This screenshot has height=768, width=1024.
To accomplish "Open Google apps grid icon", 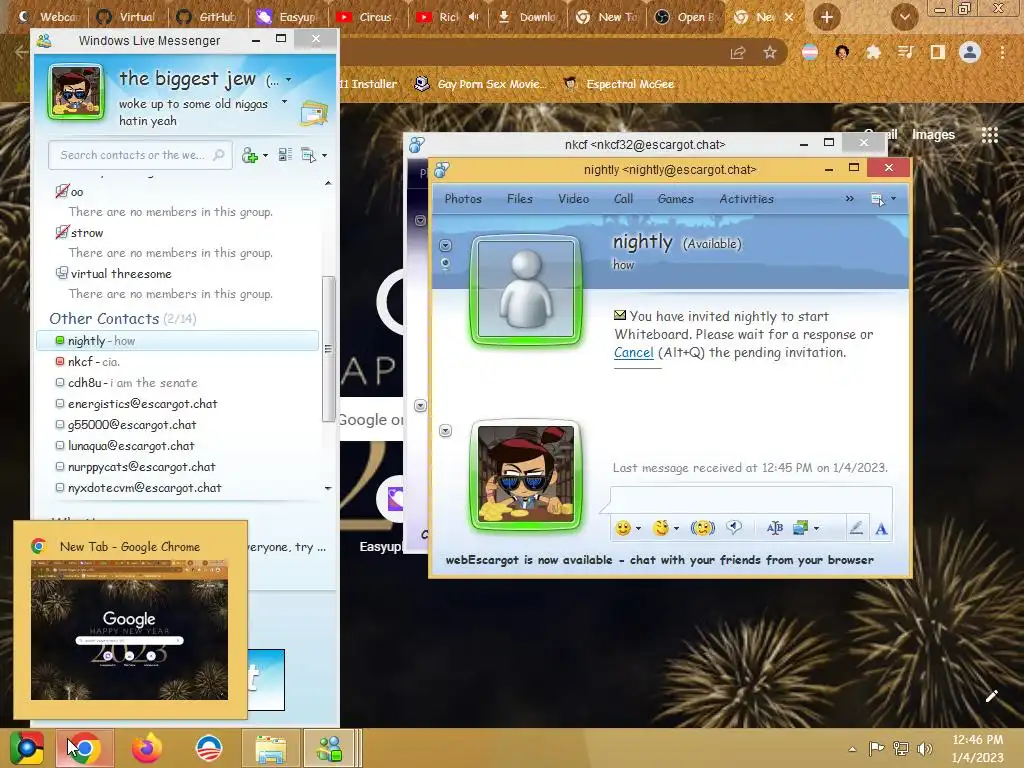I will point(990,135).
